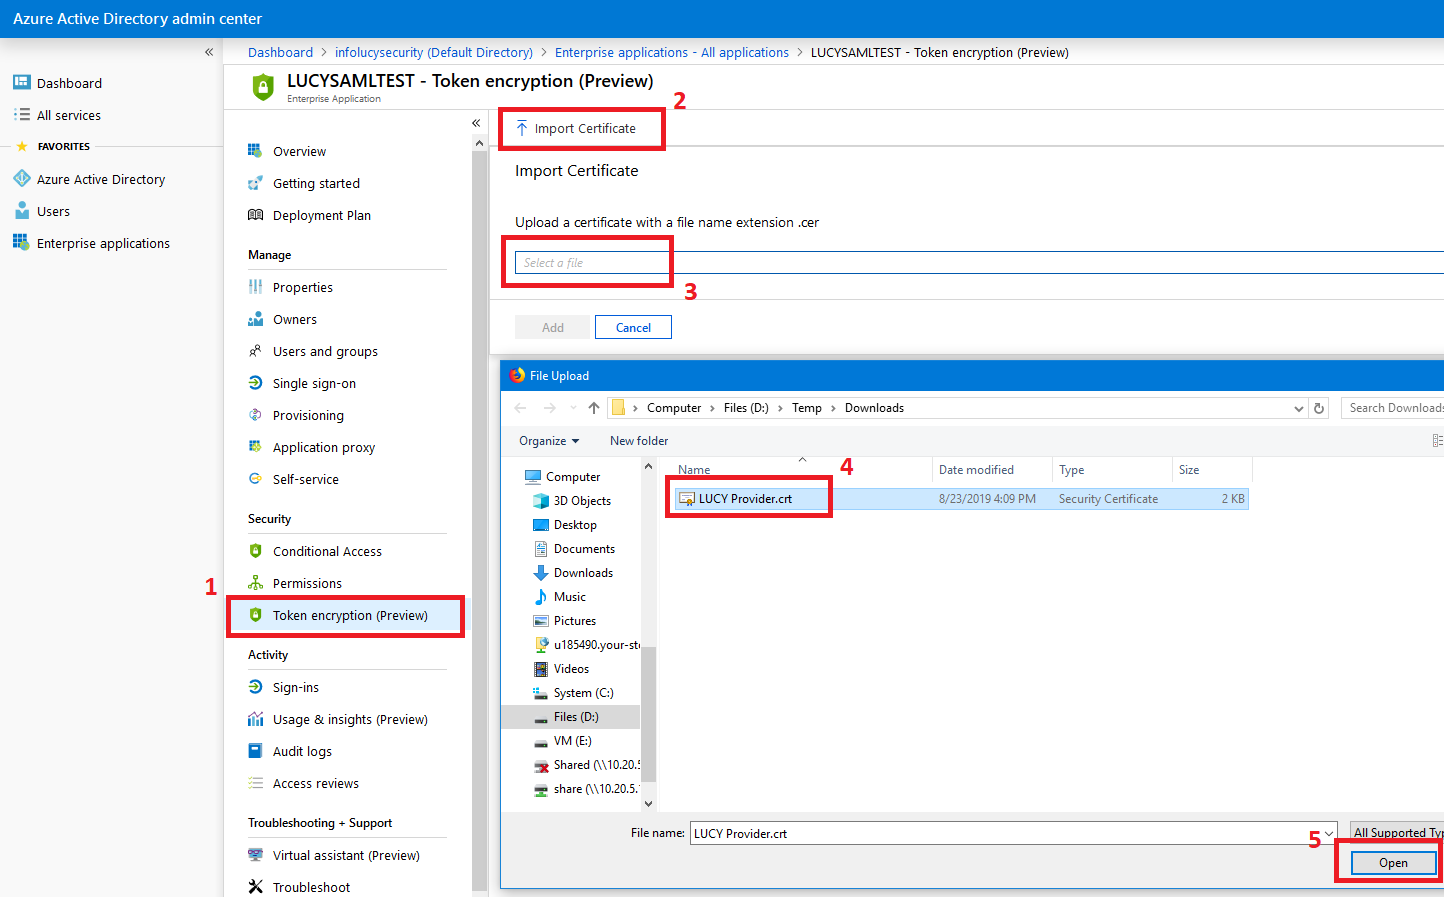Click Temp in the address path
Viewport: 1444px width, 897px height.
click(807, 408)
